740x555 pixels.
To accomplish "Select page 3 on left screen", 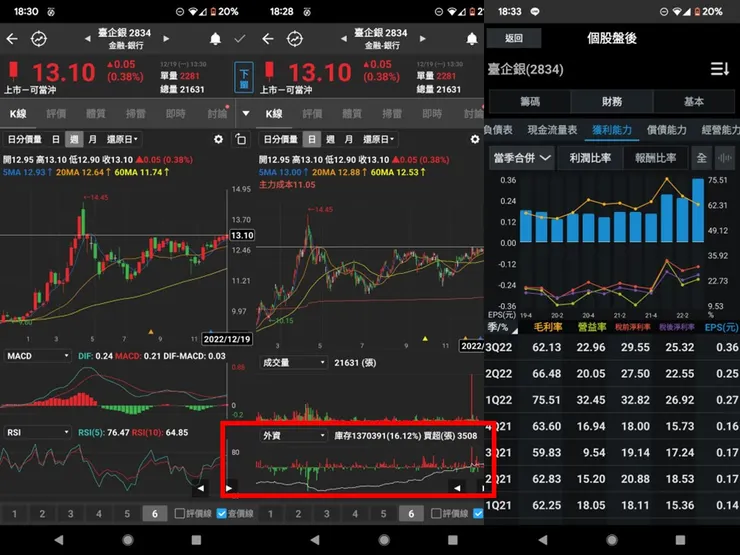I will point(70,513).
